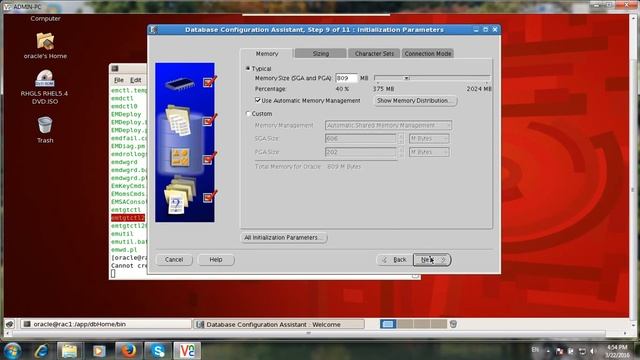Viewport: 640px width, 360px height.
Task: Open the Computer desktop icon
Action: (x=45, y=18)
